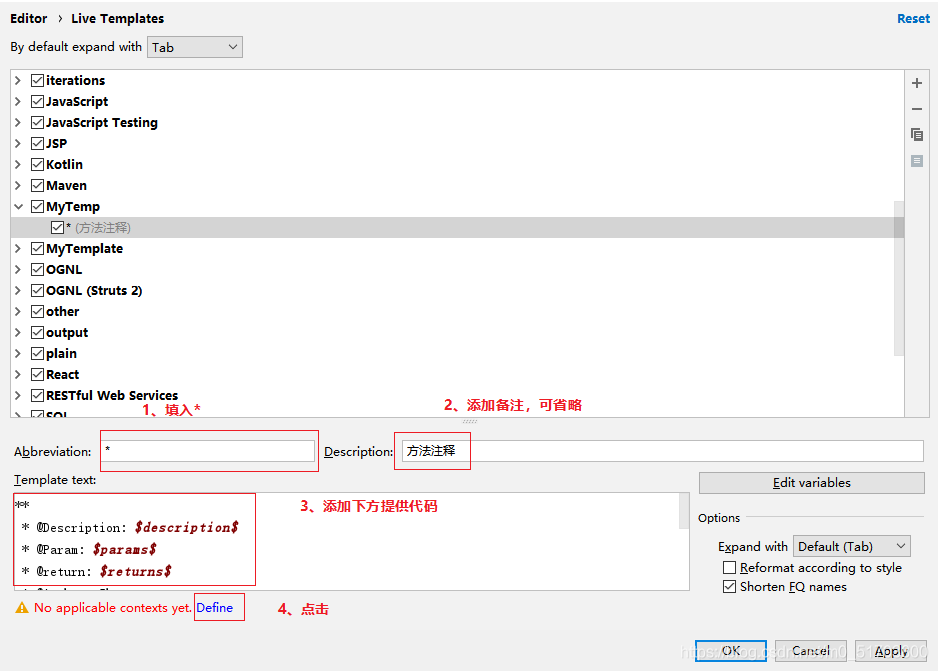Image resolution: width=938 pixels, height=671 pixels.
Task: Toggle the Maven group checkbox
Action: (37, 185)
